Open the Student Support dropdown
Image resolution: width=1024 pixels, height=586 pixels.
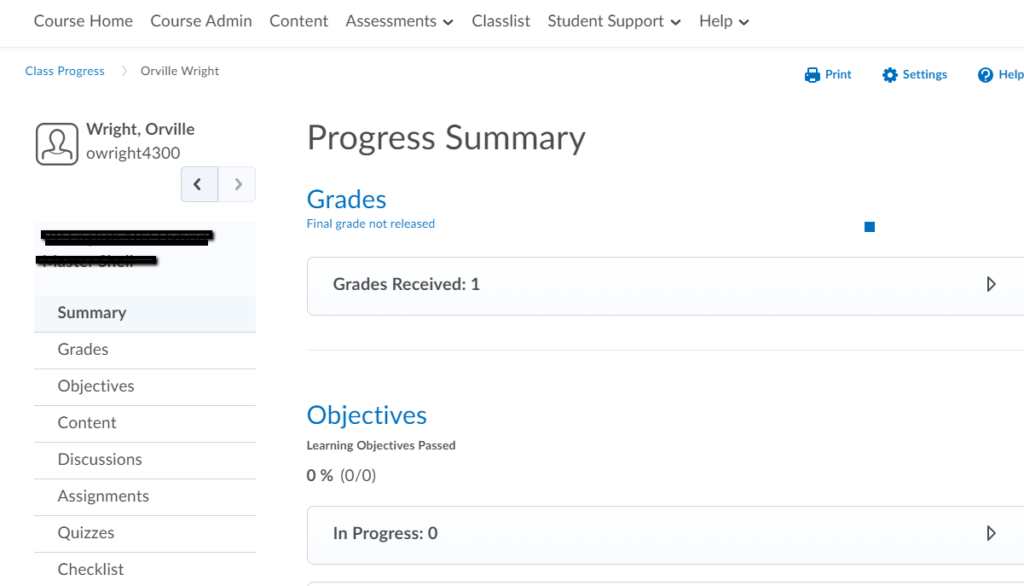click(613, 21)
